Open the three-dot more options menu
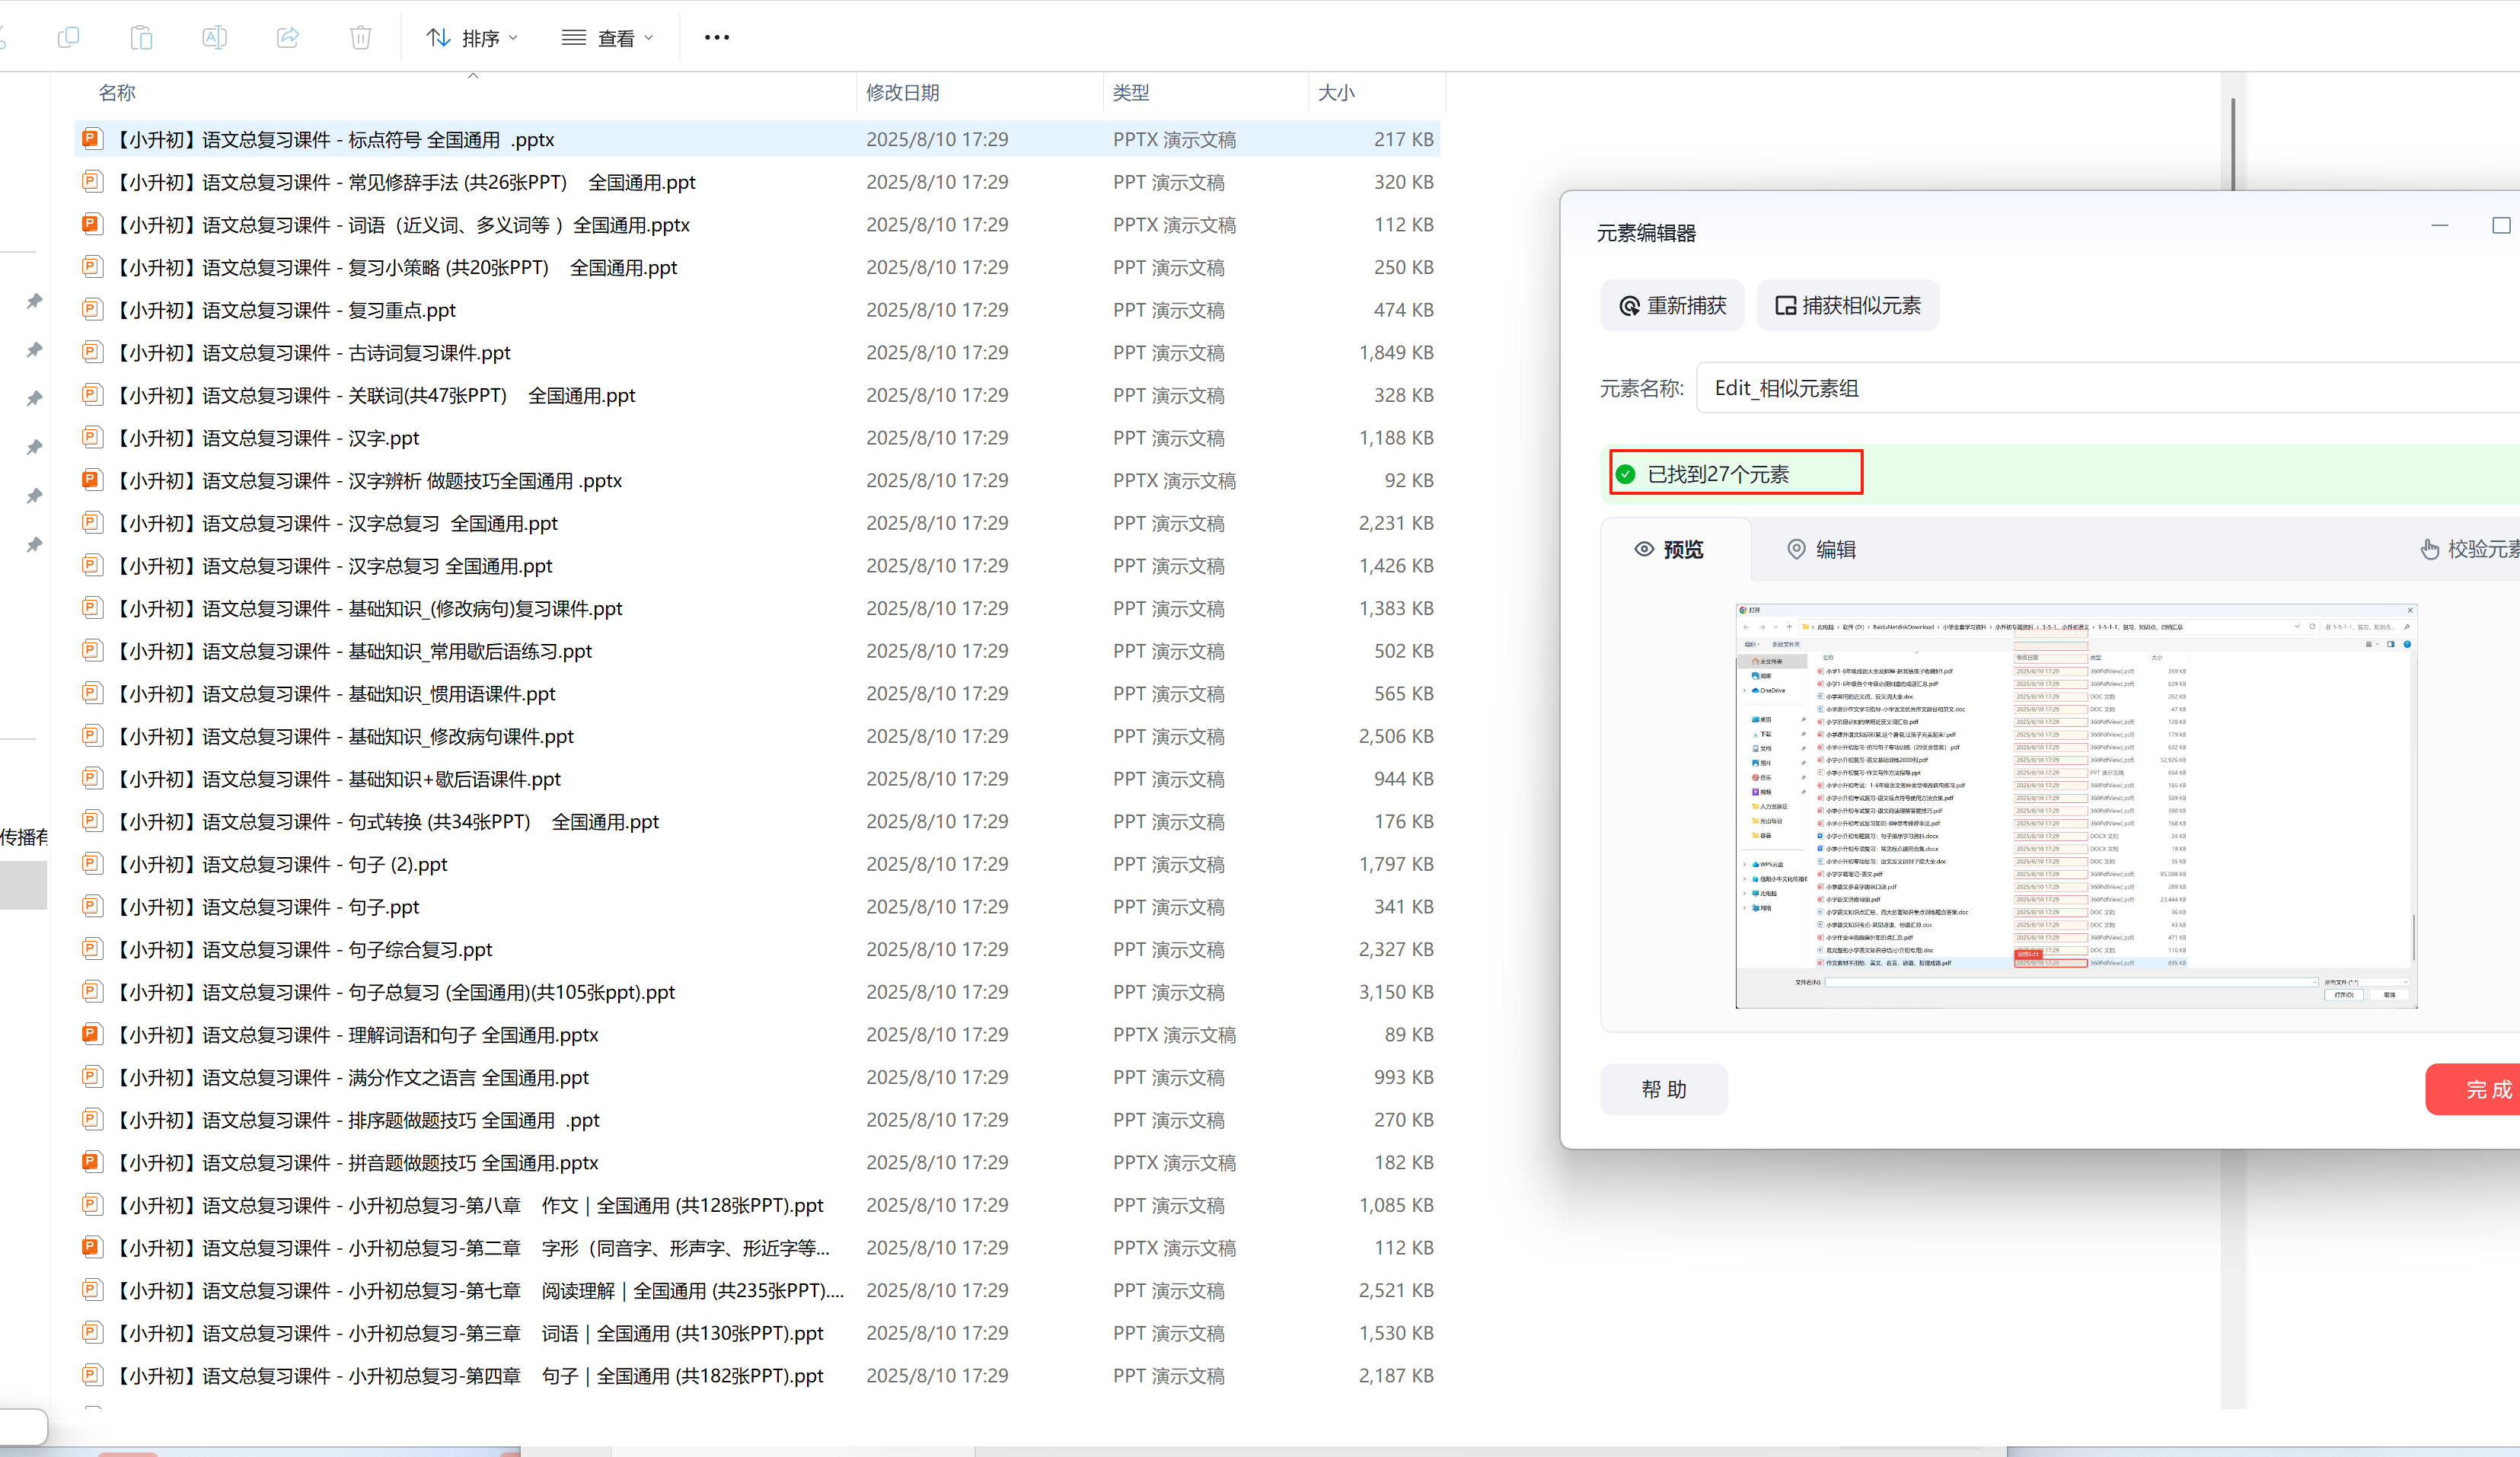This screenshot has width=2520, height=1457. (717, 38)
